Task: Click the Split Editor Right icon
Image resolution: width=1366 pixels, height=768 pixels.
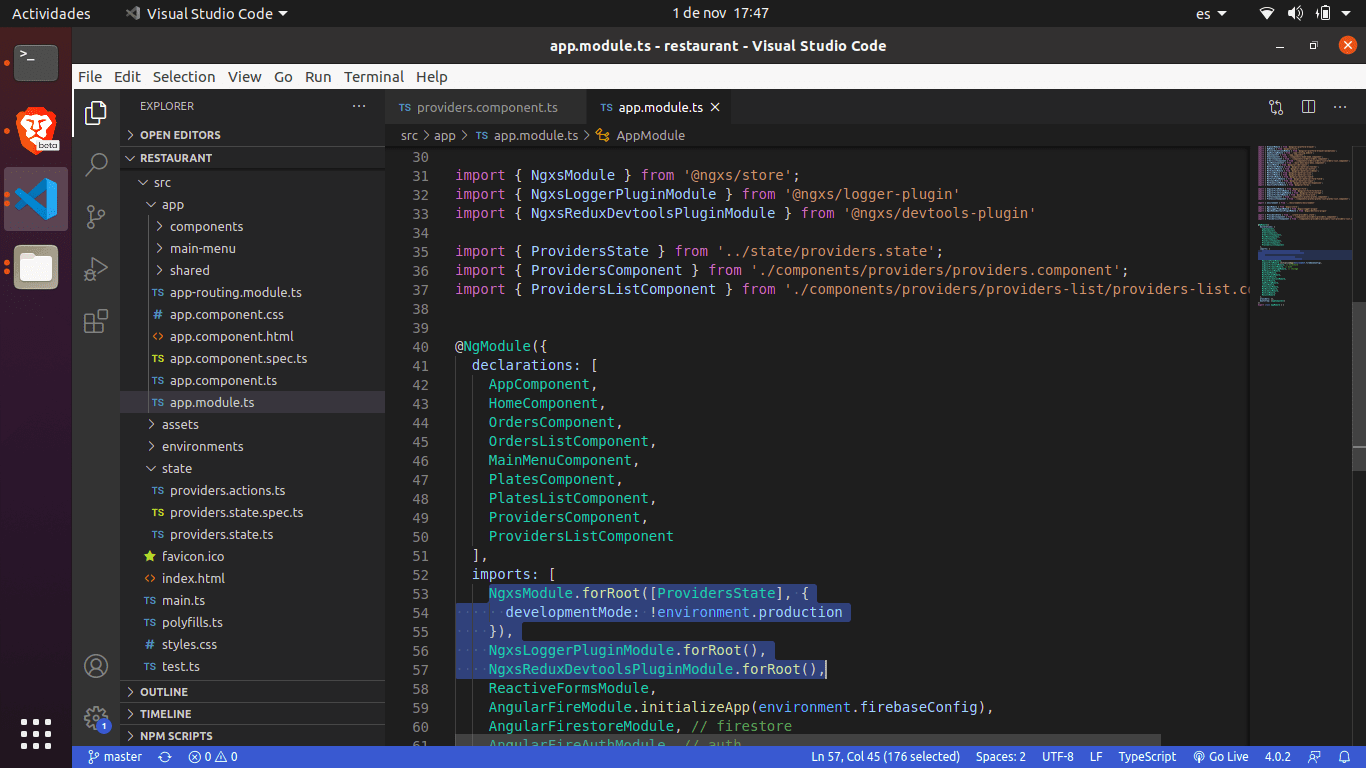Action: (1308, 107)
